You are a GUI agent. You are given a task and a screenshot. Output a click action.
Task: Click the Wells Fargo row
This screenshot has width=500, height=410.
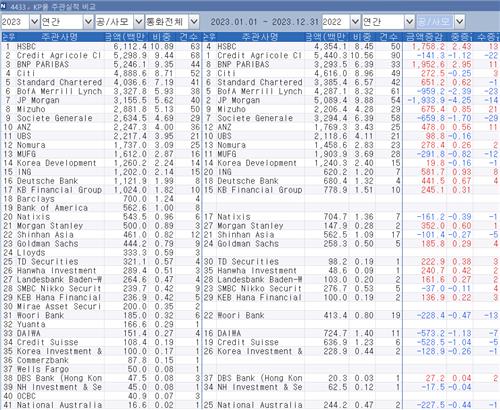[x=101, y=370]
